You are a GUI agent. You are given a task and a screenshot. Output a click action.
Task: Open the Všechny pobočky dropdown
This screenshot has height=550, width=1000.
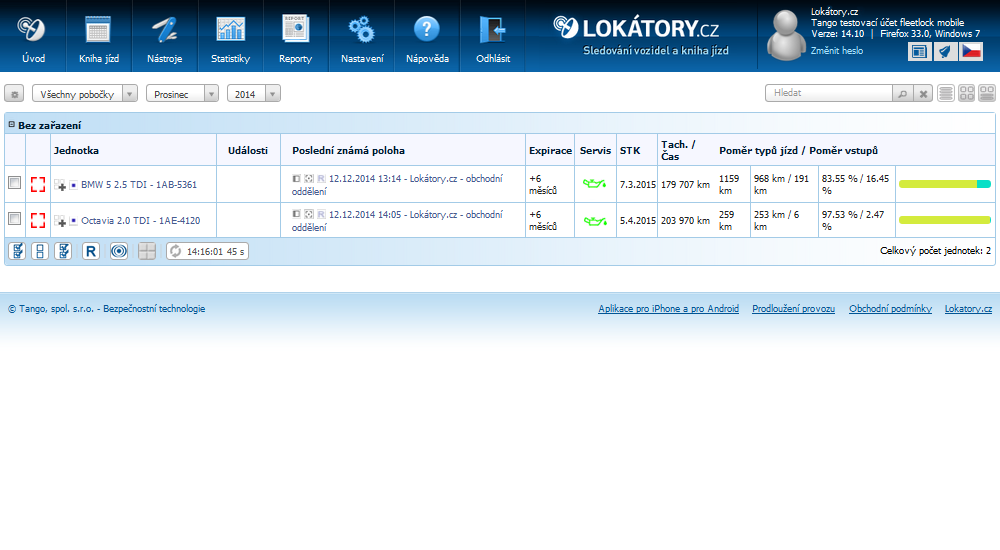tap(85, 93)
